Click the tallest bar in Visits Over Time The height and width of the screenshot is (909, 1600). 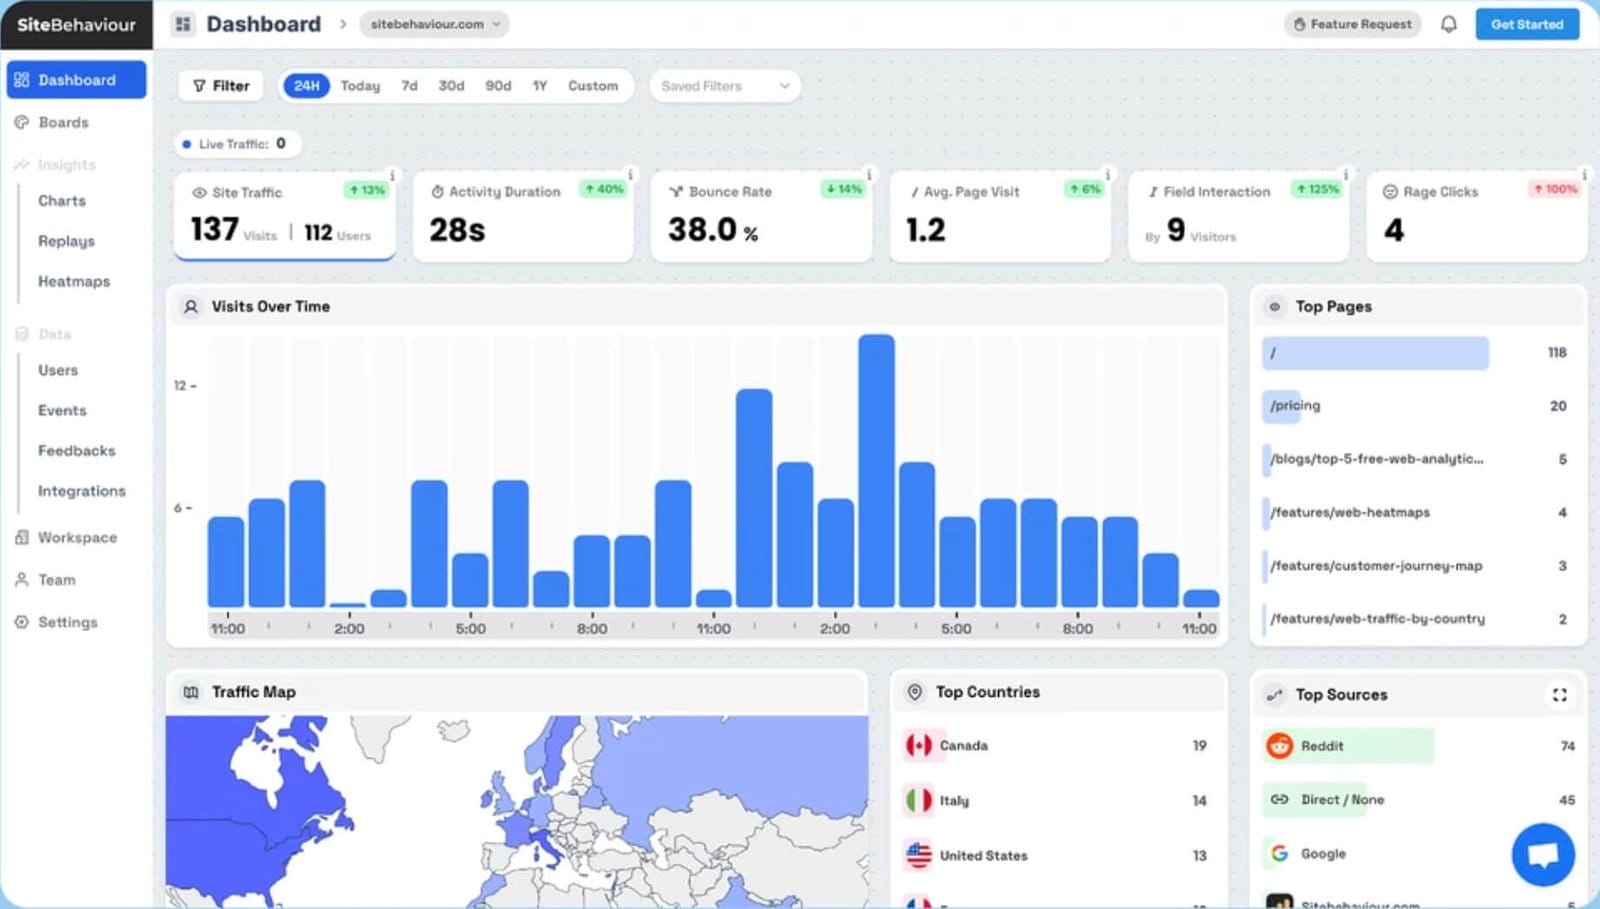(x=876, y=471)
